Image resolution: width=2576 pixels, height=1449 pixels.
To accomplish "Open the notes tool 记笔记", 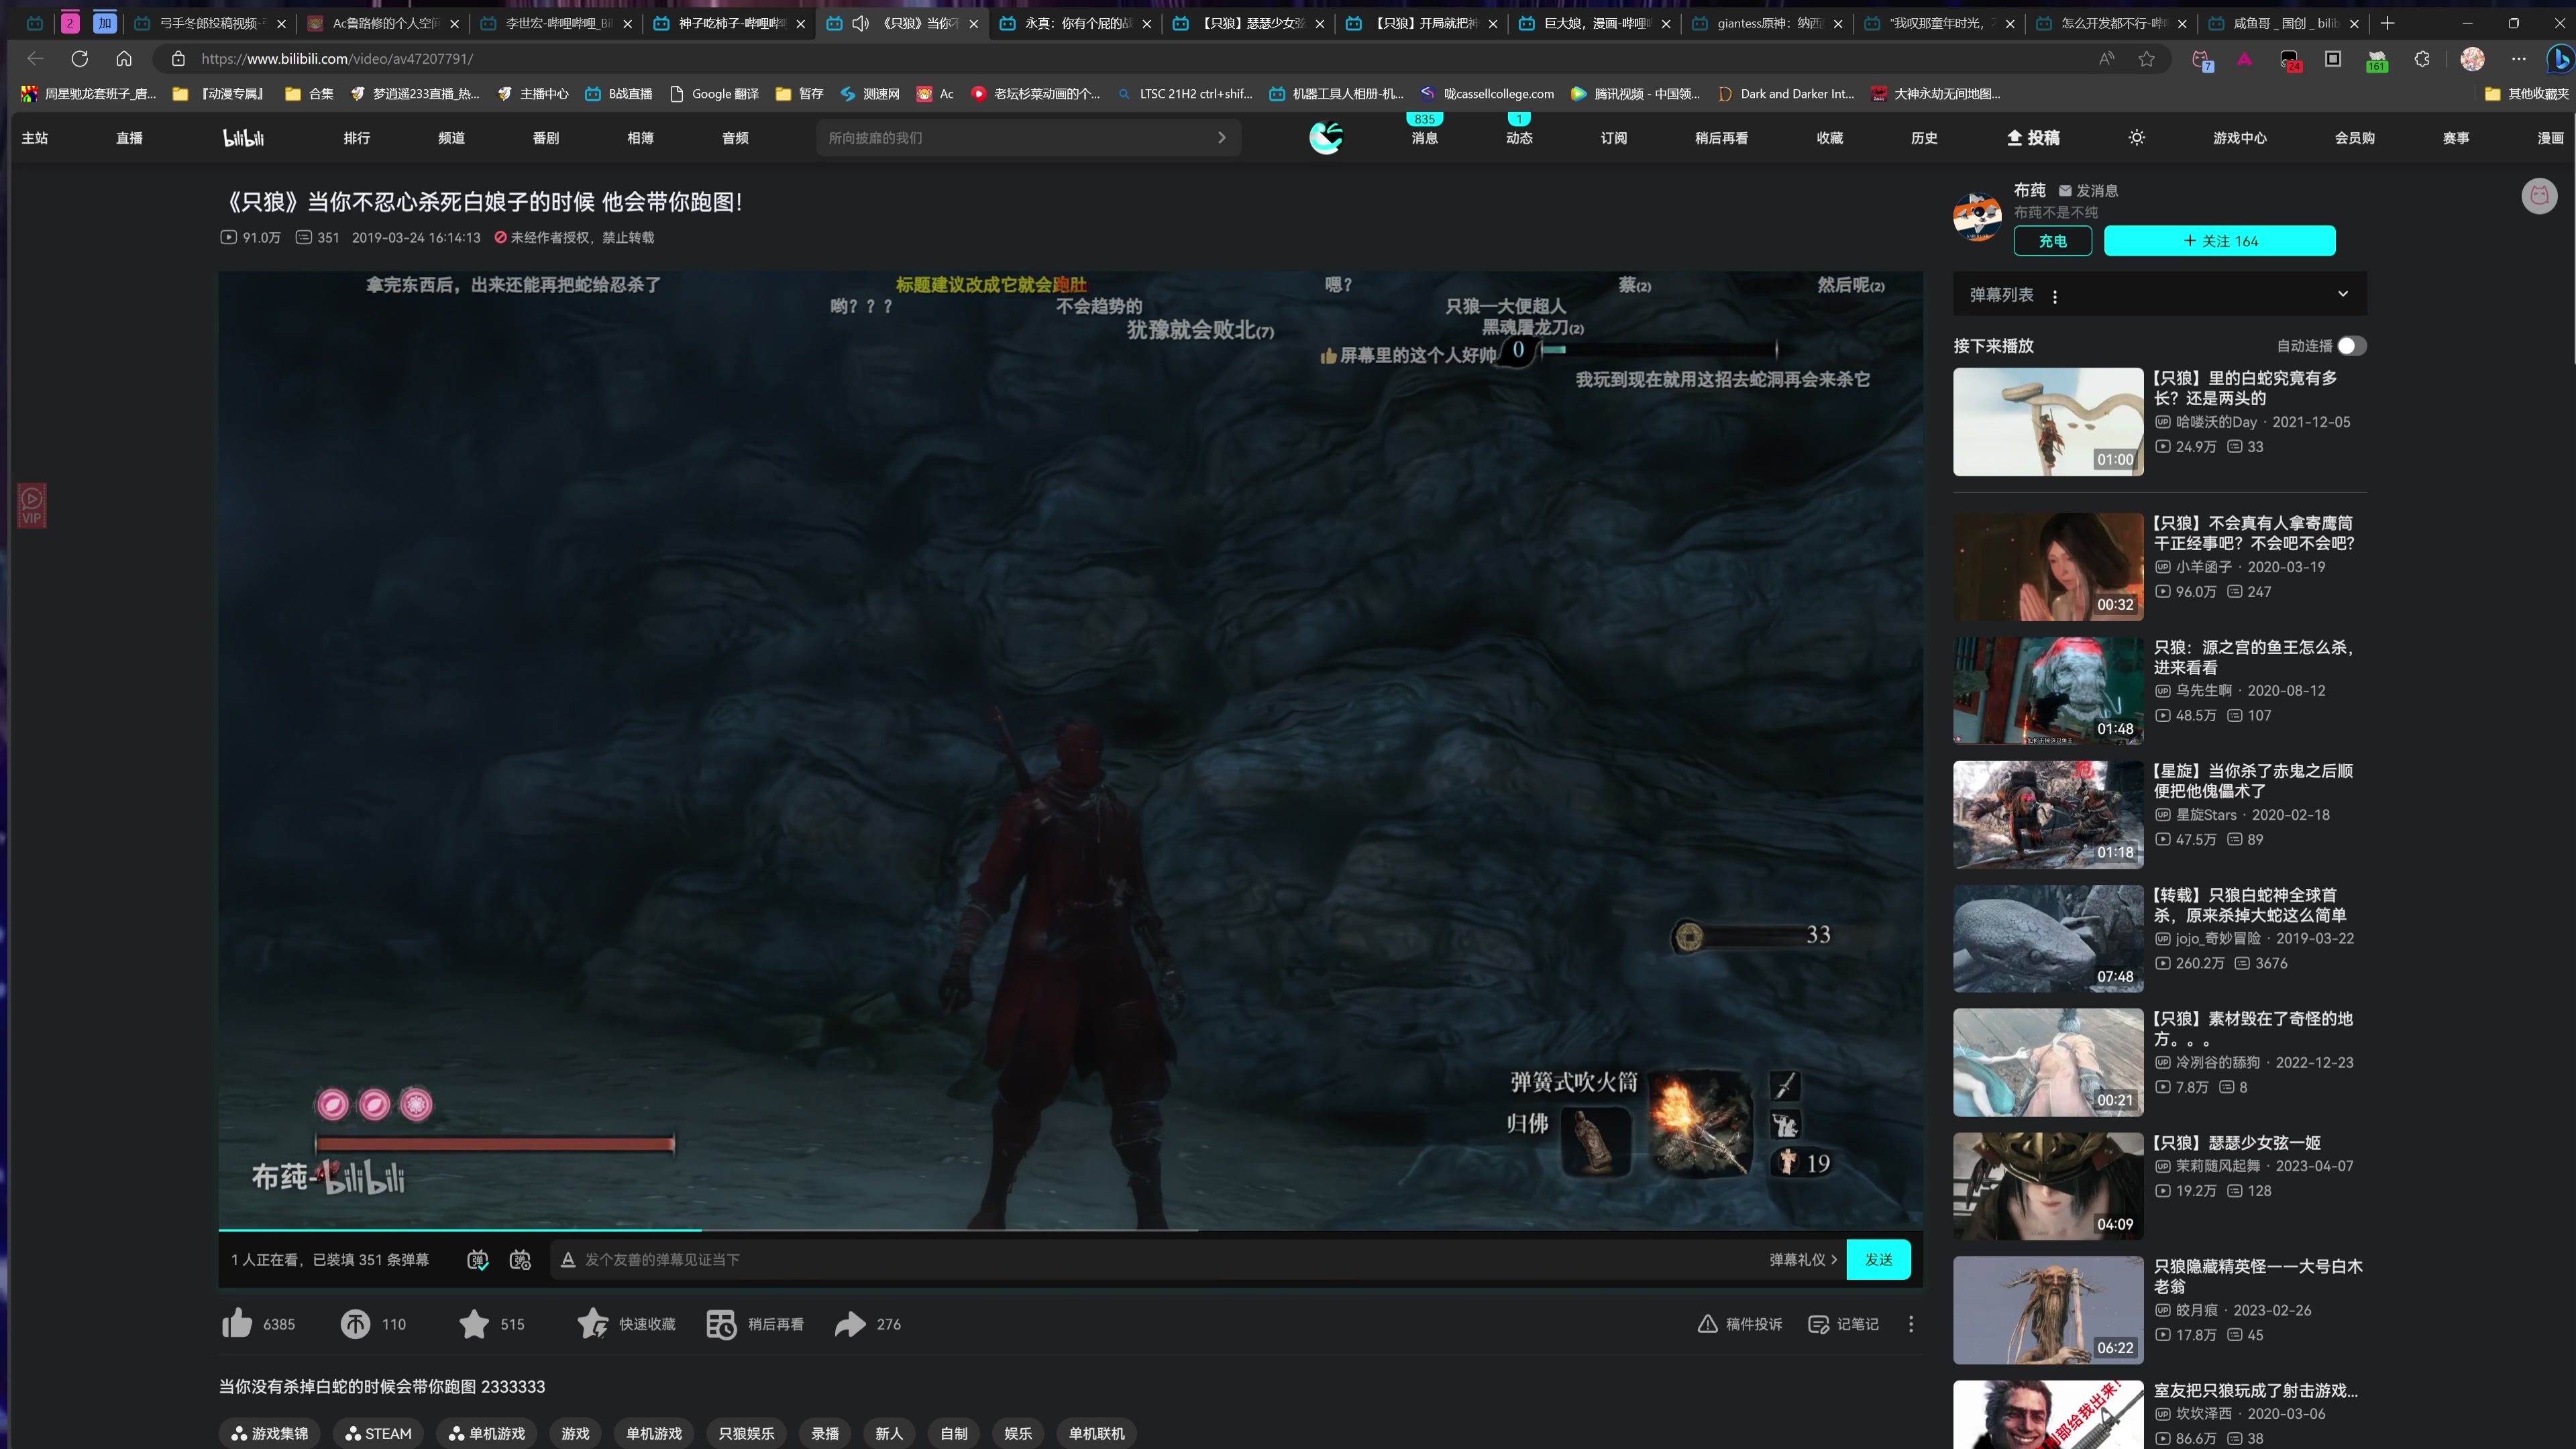I will (1843, 1323).
